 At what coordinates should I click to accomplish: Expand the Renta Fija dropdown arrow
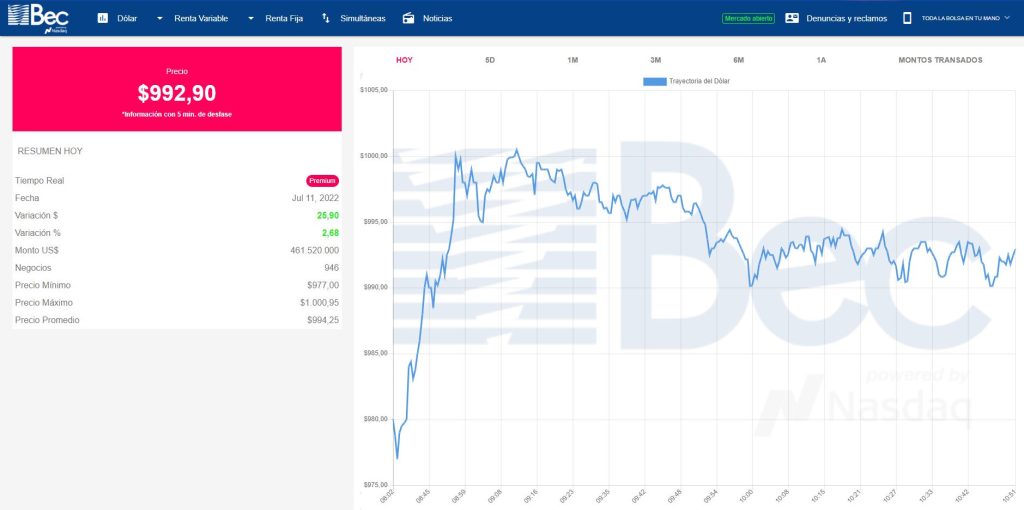[x=250, y=18]
